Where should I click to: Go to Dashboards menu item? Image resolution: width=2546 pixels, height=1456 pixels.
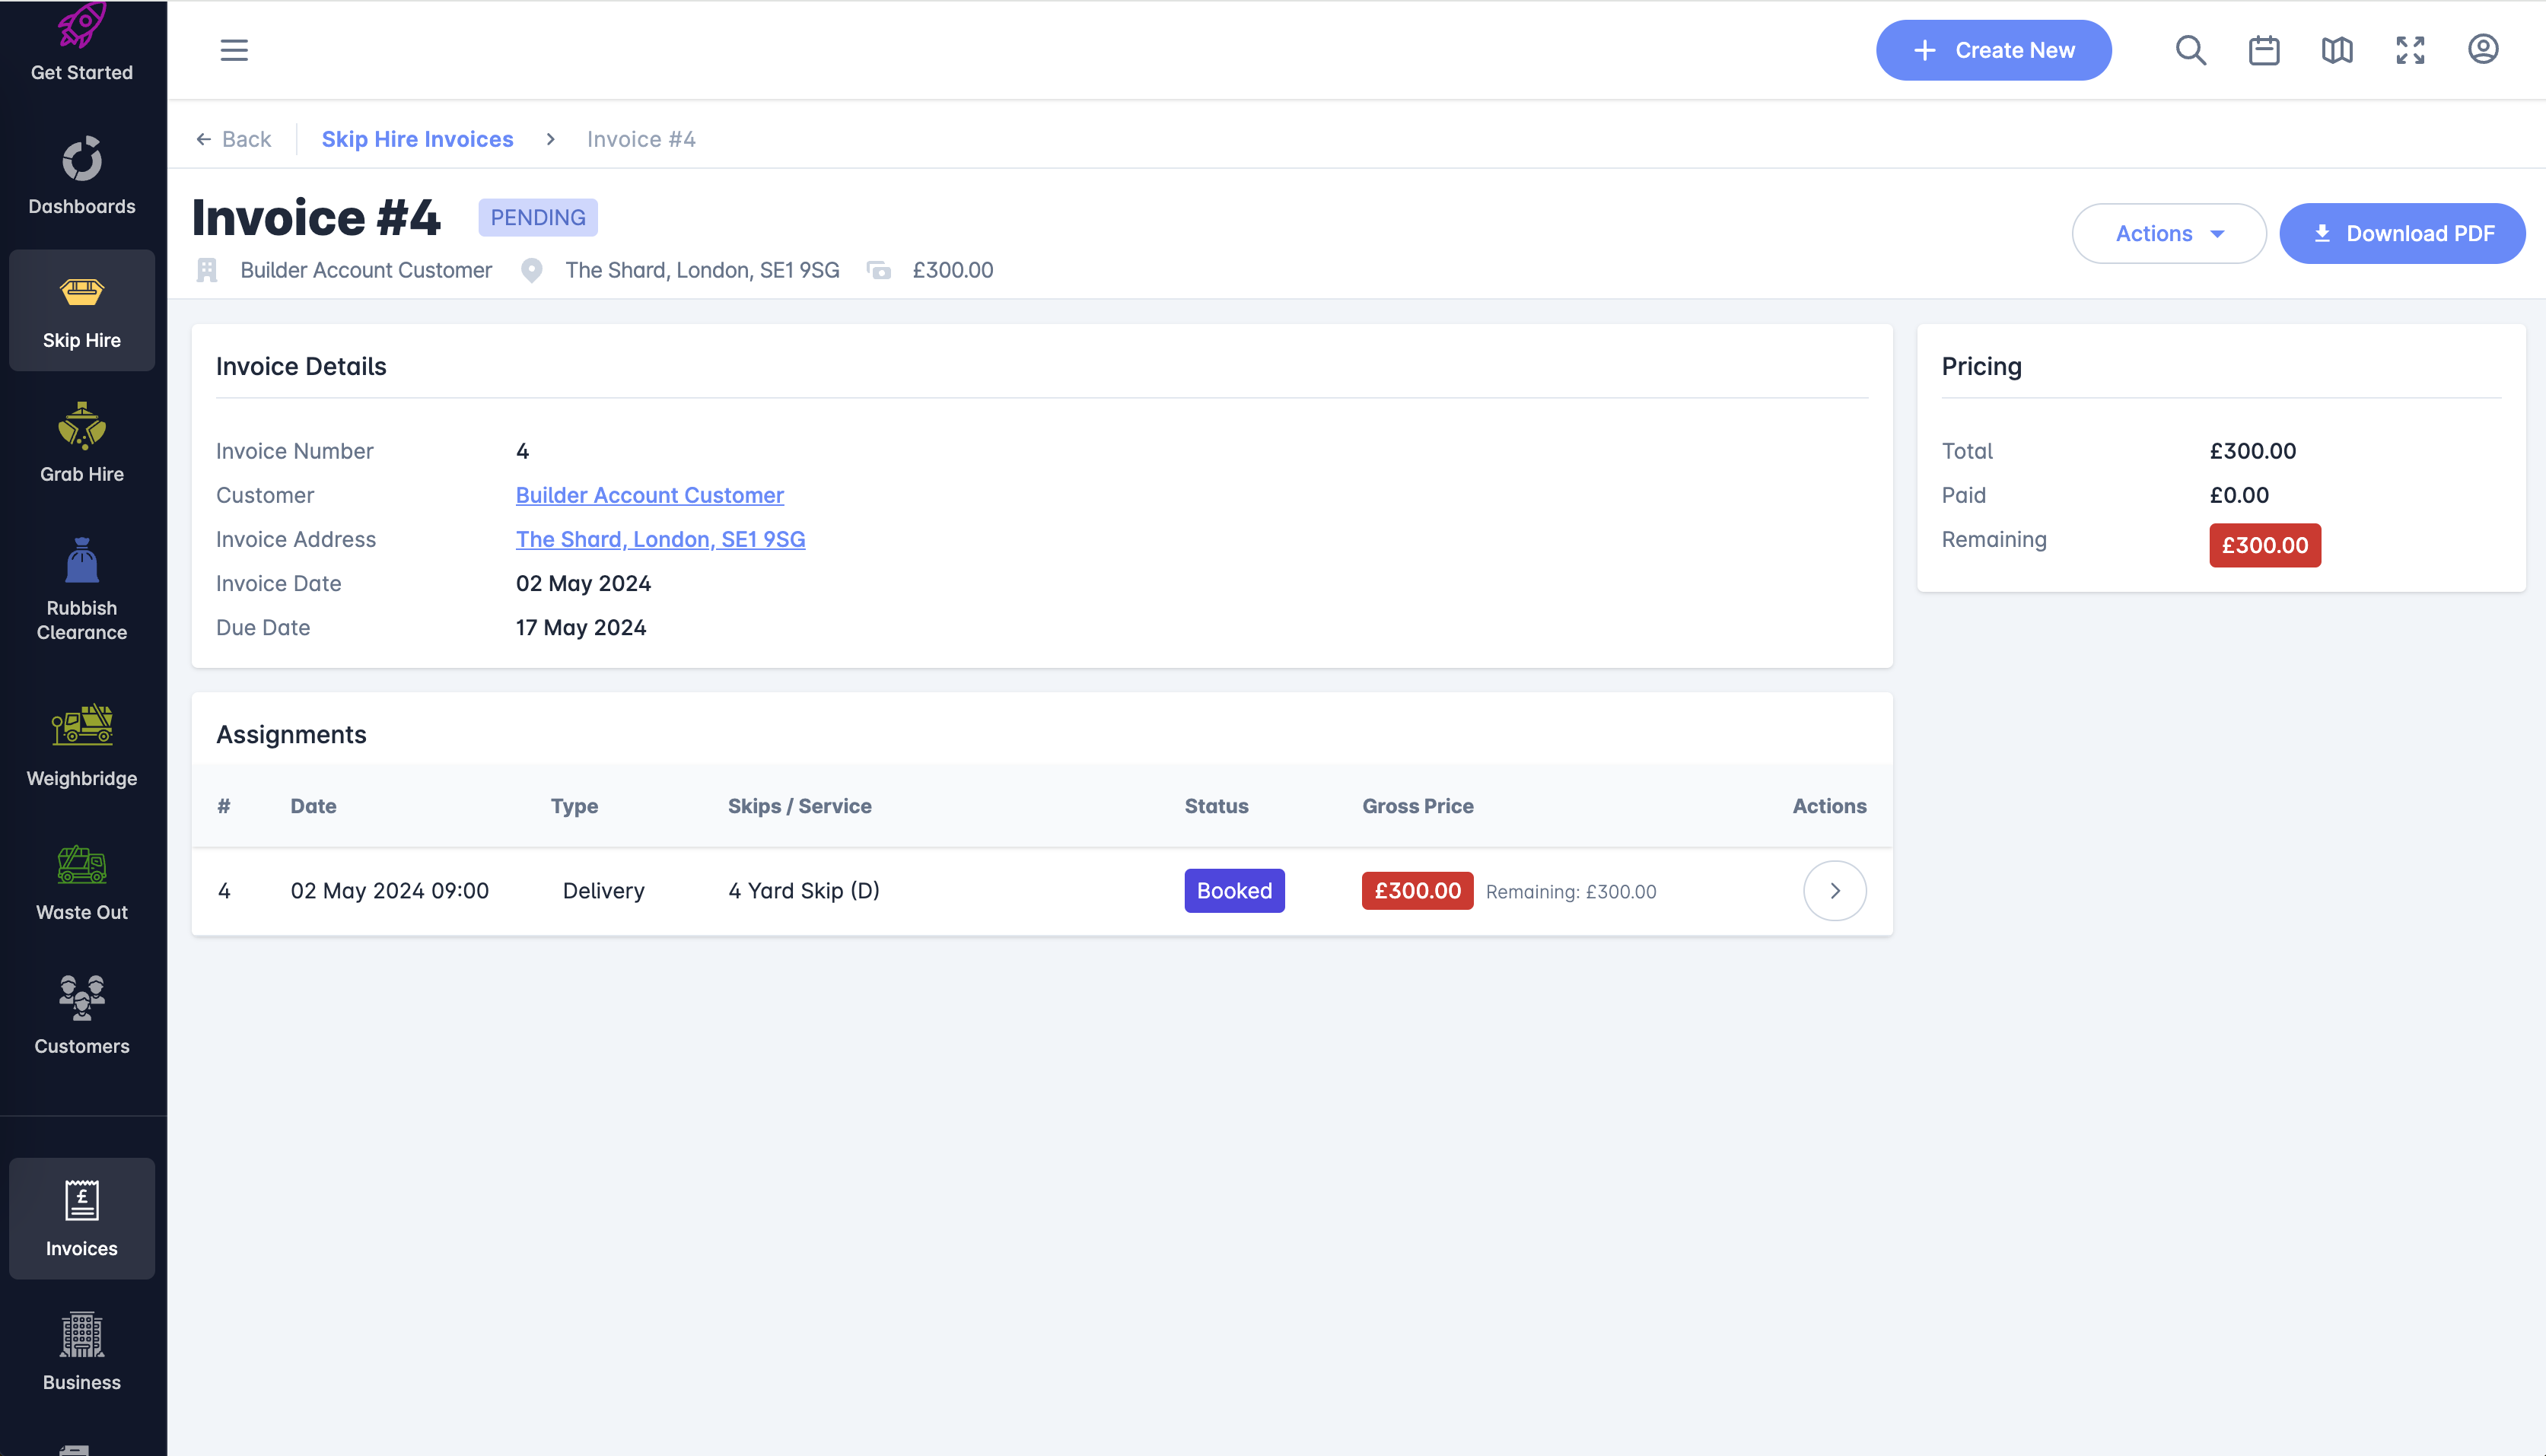point(82,176)
